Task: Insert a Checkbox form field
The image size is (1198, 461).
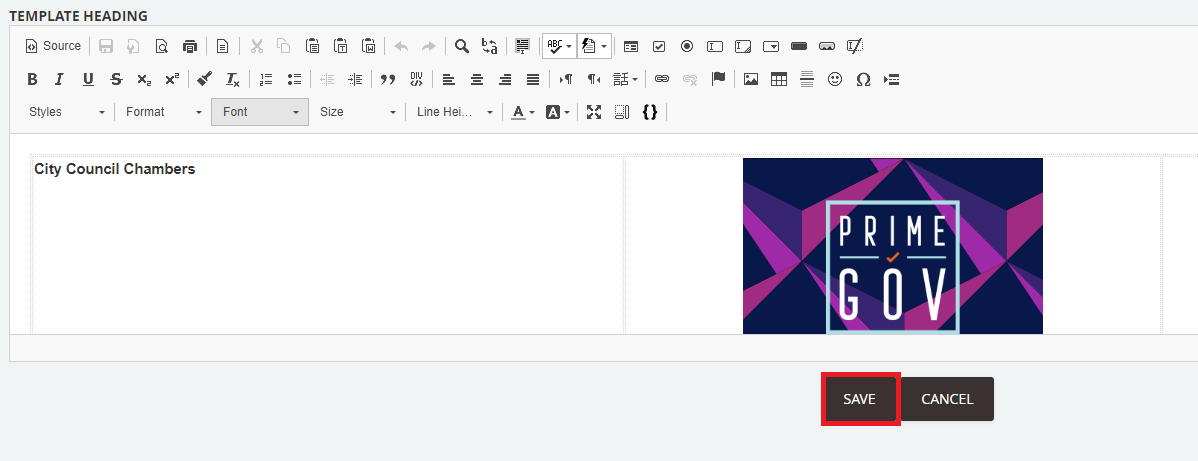Action: tap(659, 47)
